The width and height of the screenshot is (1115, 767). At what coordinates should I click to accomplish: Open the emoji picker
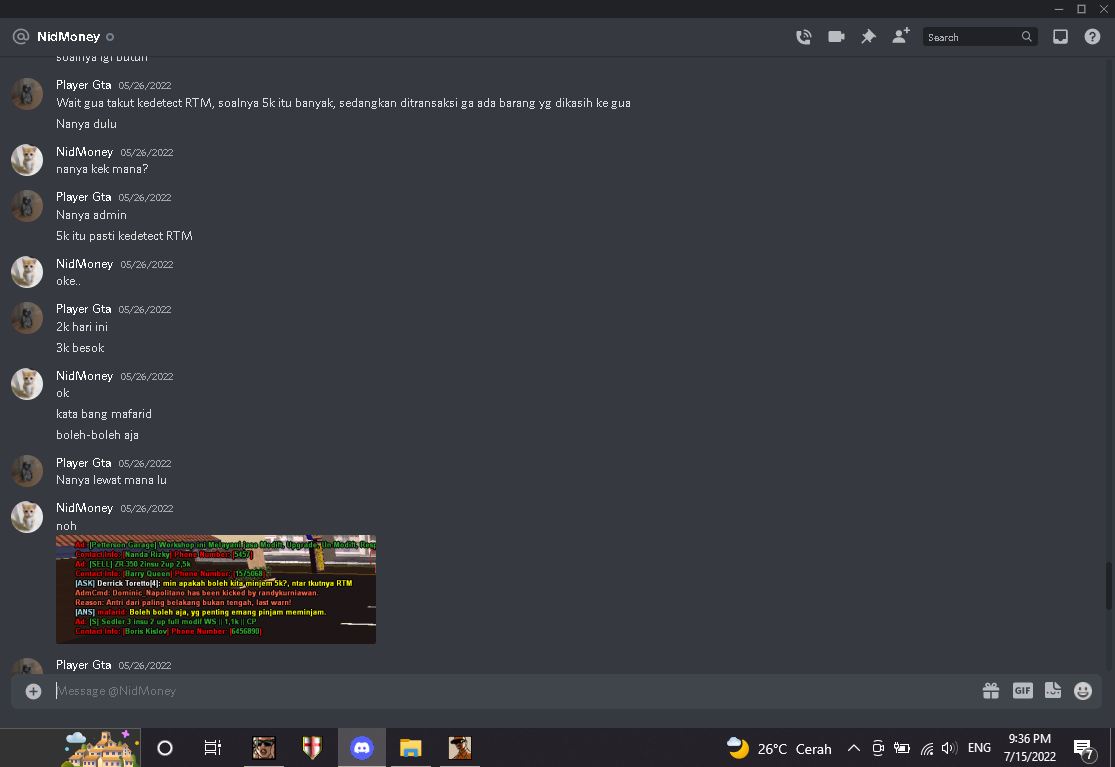click(x=1083, y=691)
